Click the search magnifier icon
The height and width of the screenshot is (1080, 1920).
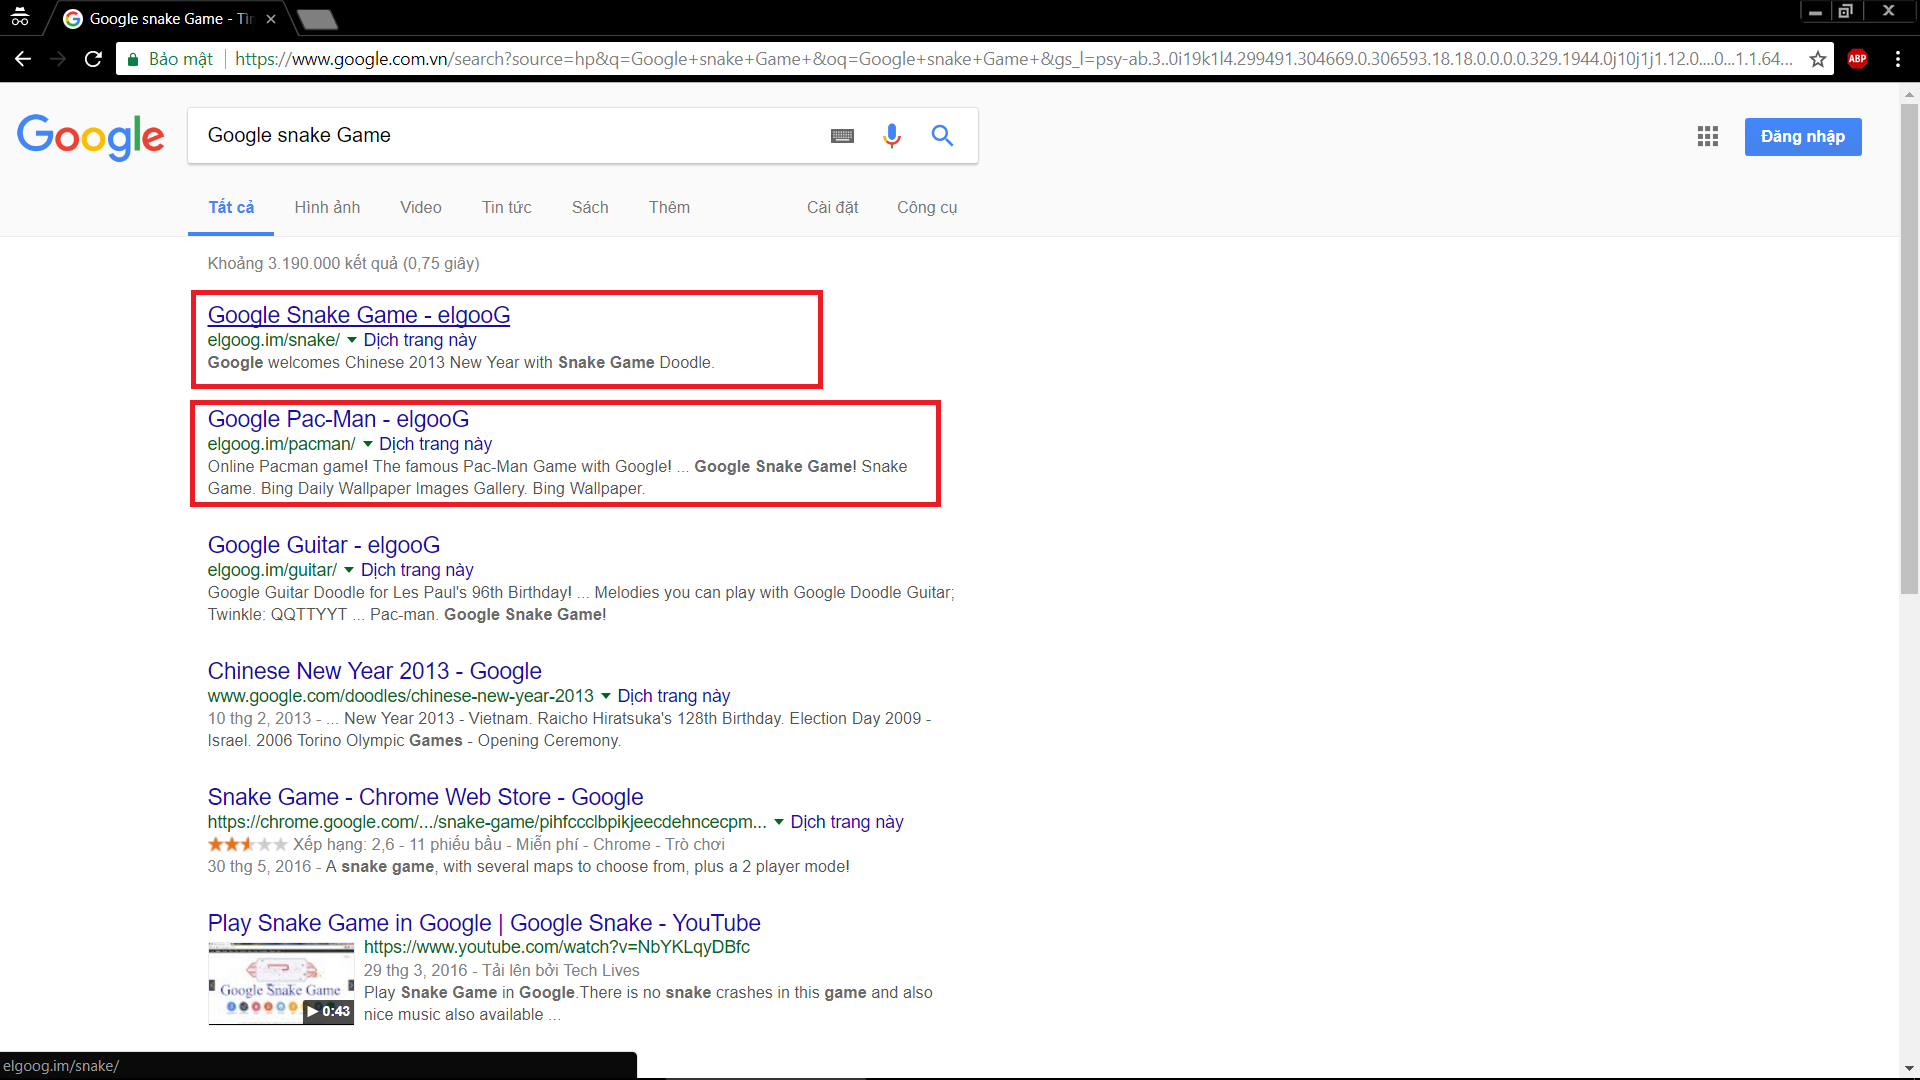(941, 135)
